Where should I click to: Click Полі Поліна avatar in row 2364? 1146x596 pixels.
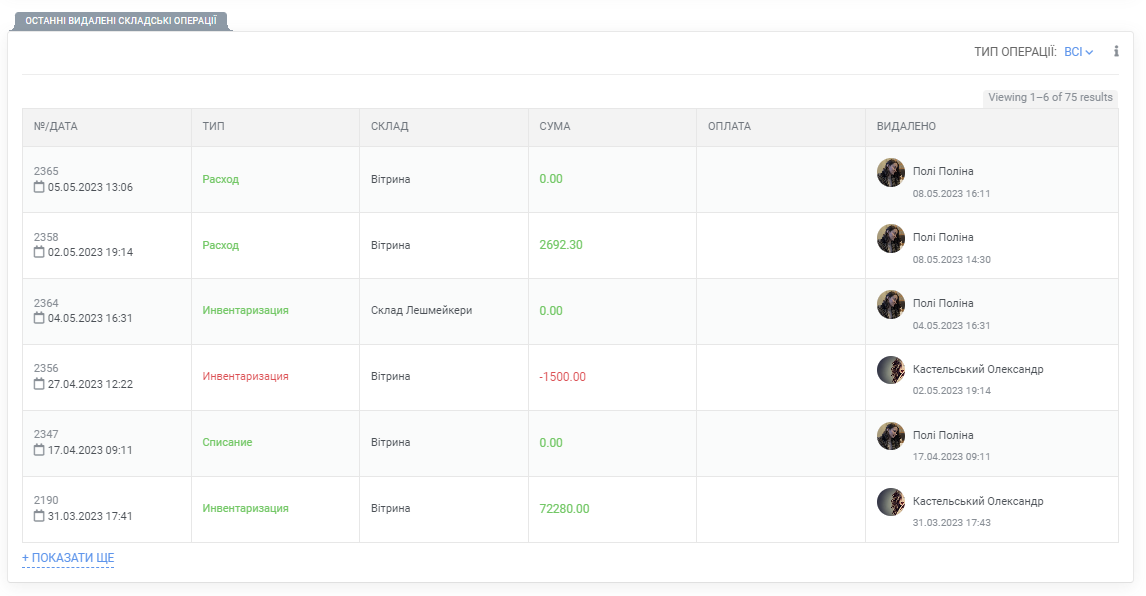tap(891, 304)
